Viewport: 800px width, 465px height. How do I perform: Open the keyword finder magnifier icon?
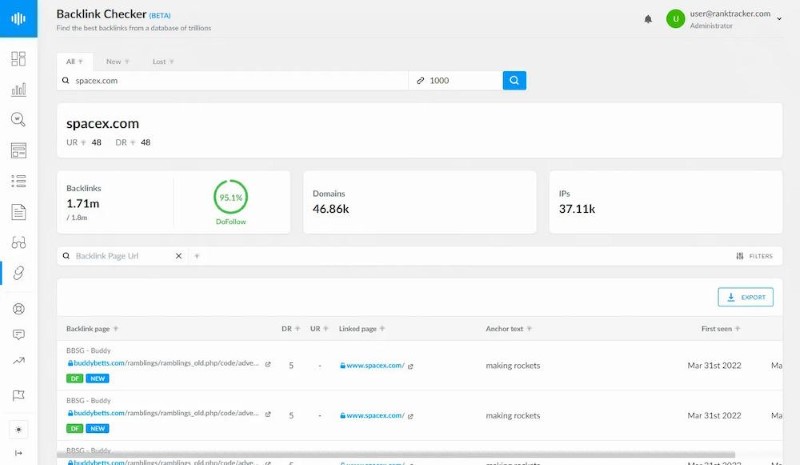[18, 119]
